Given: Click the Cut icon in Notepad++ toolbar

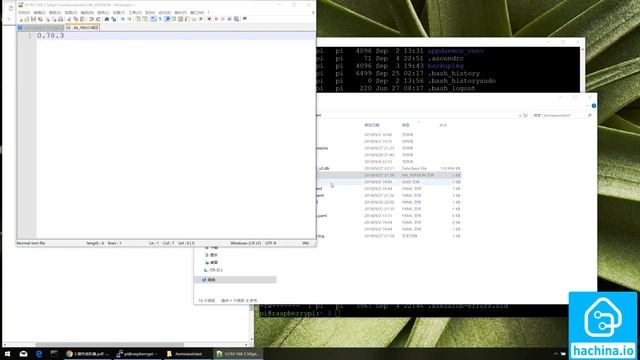Looking at the screenshot, I should point(69,19).
